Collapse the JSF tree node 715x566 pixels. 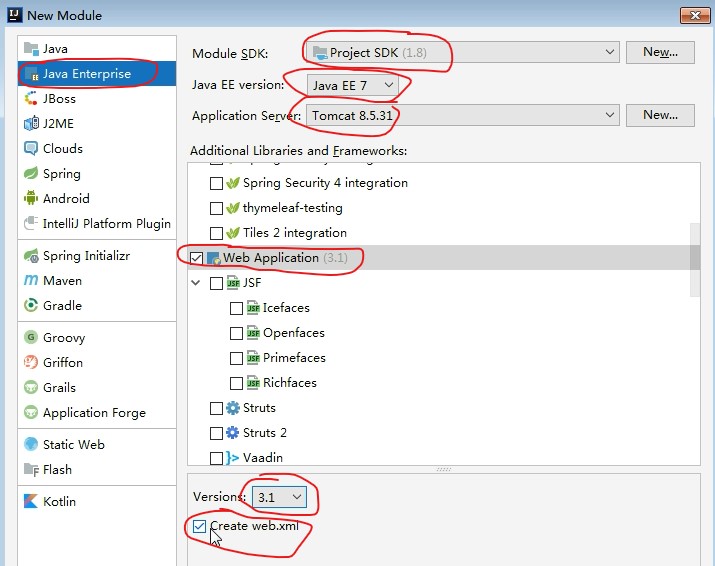tap(196, 283)
